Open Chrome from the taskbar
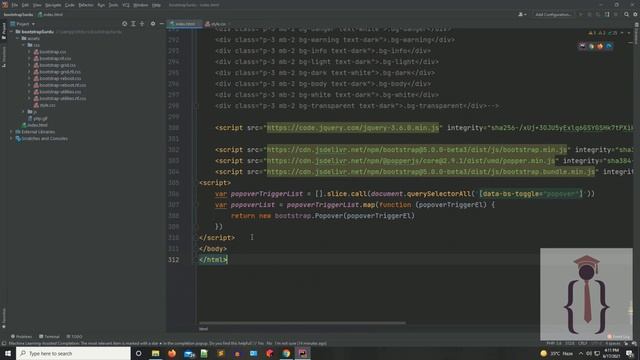Screen dimensions: 640x360 [x=286, y=353]
